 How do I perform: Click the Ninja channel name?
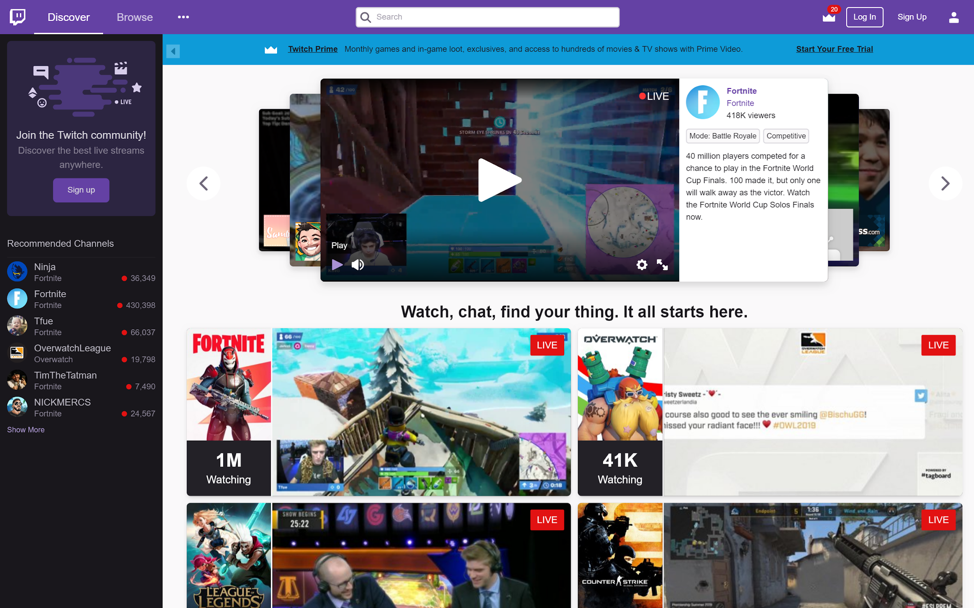(45, 267)
